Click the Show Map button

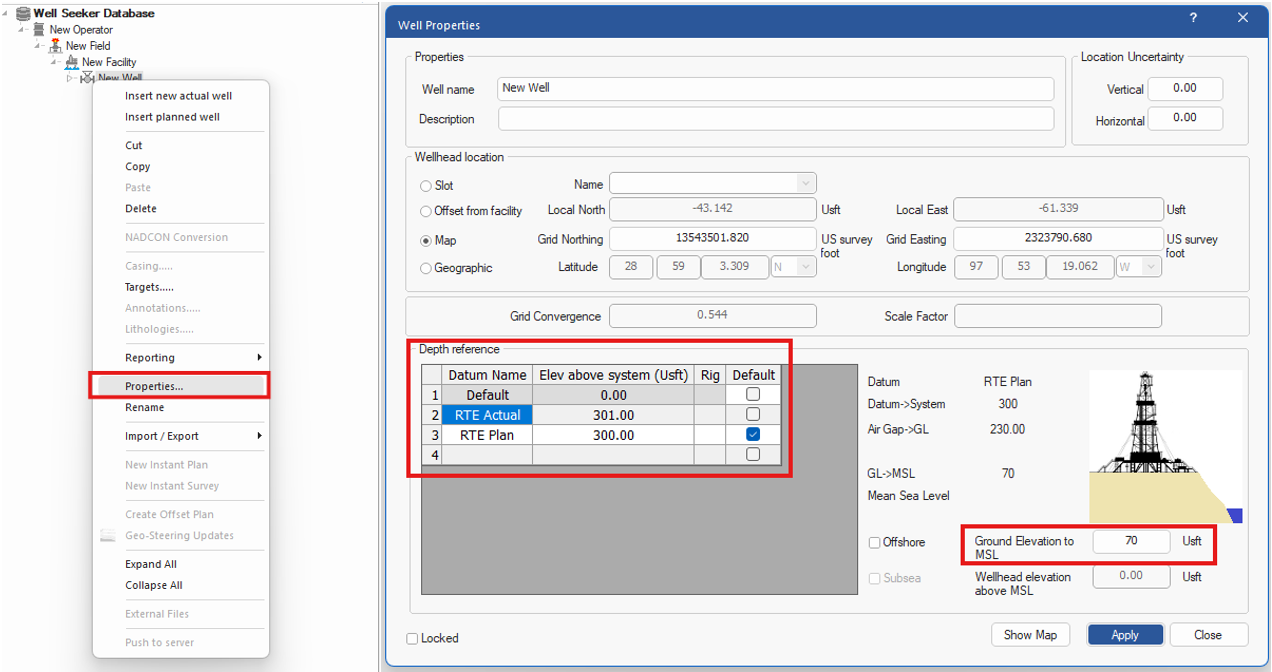(1030, 635)
